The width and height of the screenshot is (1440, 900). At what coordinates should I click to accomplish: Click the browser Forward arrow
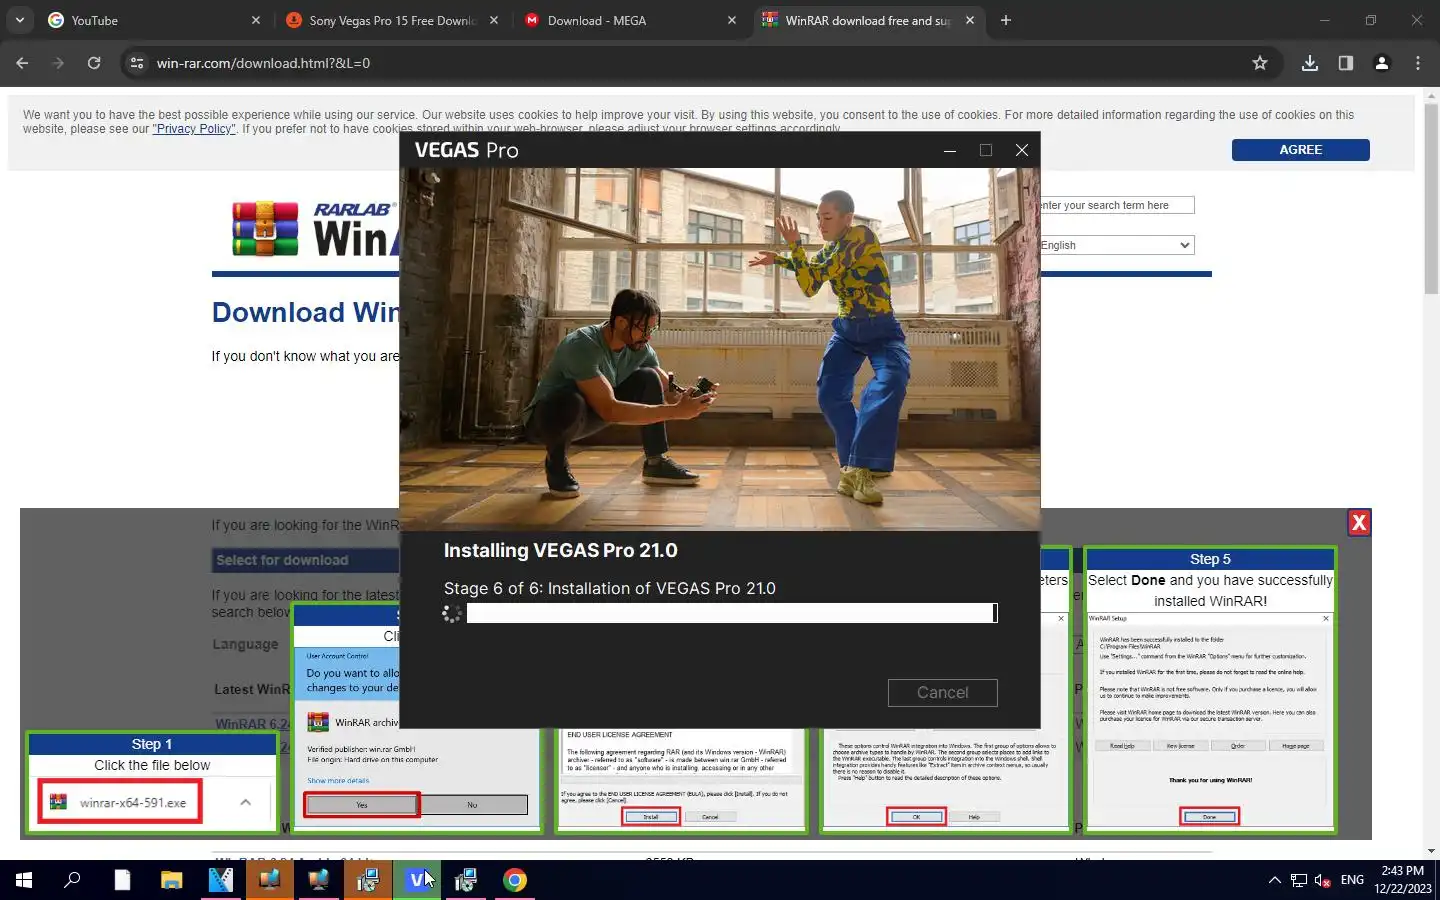pyautogui.click(x=58, y=63)
